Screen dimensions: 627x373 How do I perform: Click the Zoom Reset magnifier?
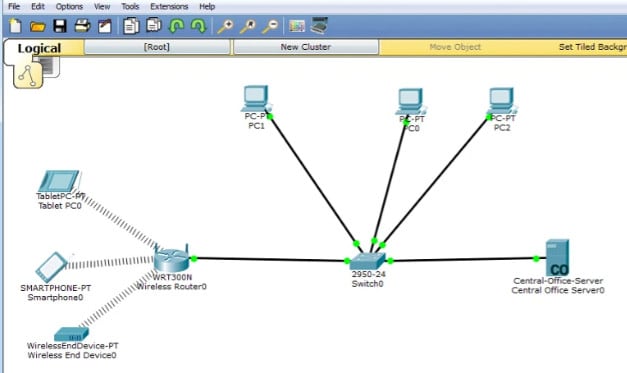point(248,27)
